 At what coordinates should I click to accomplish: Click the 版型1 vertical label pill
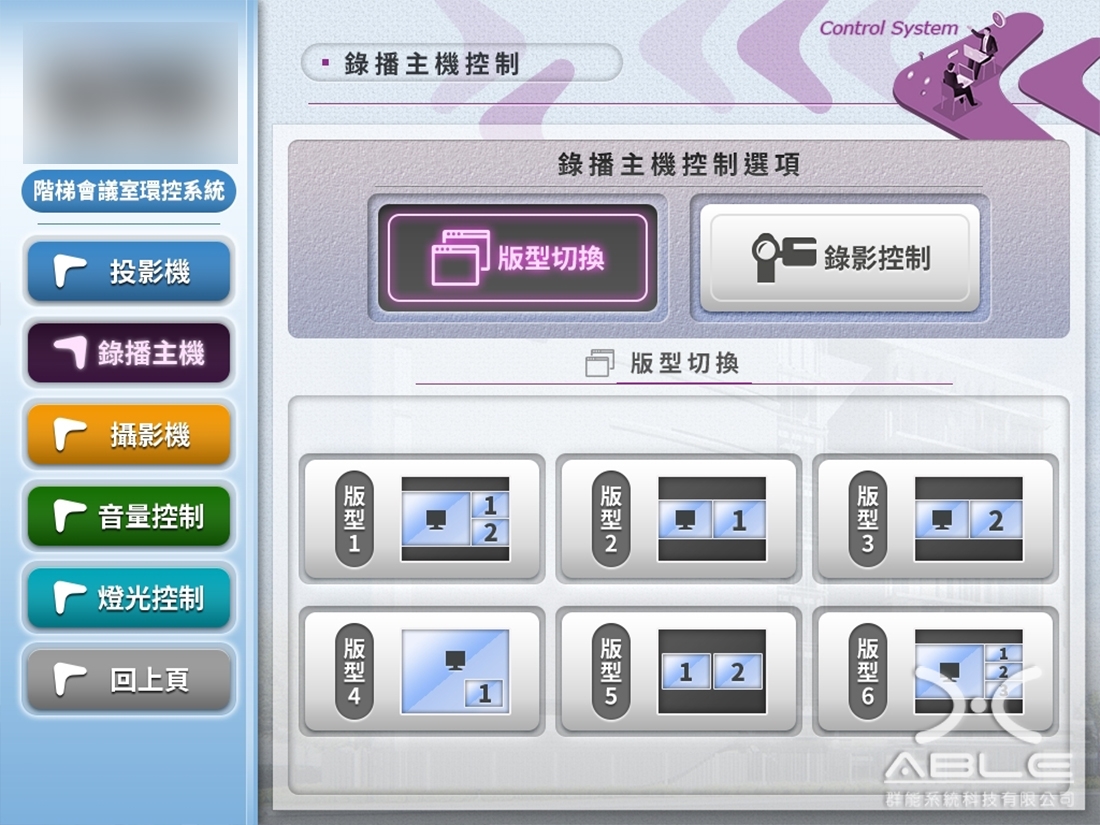click(354, 519)
